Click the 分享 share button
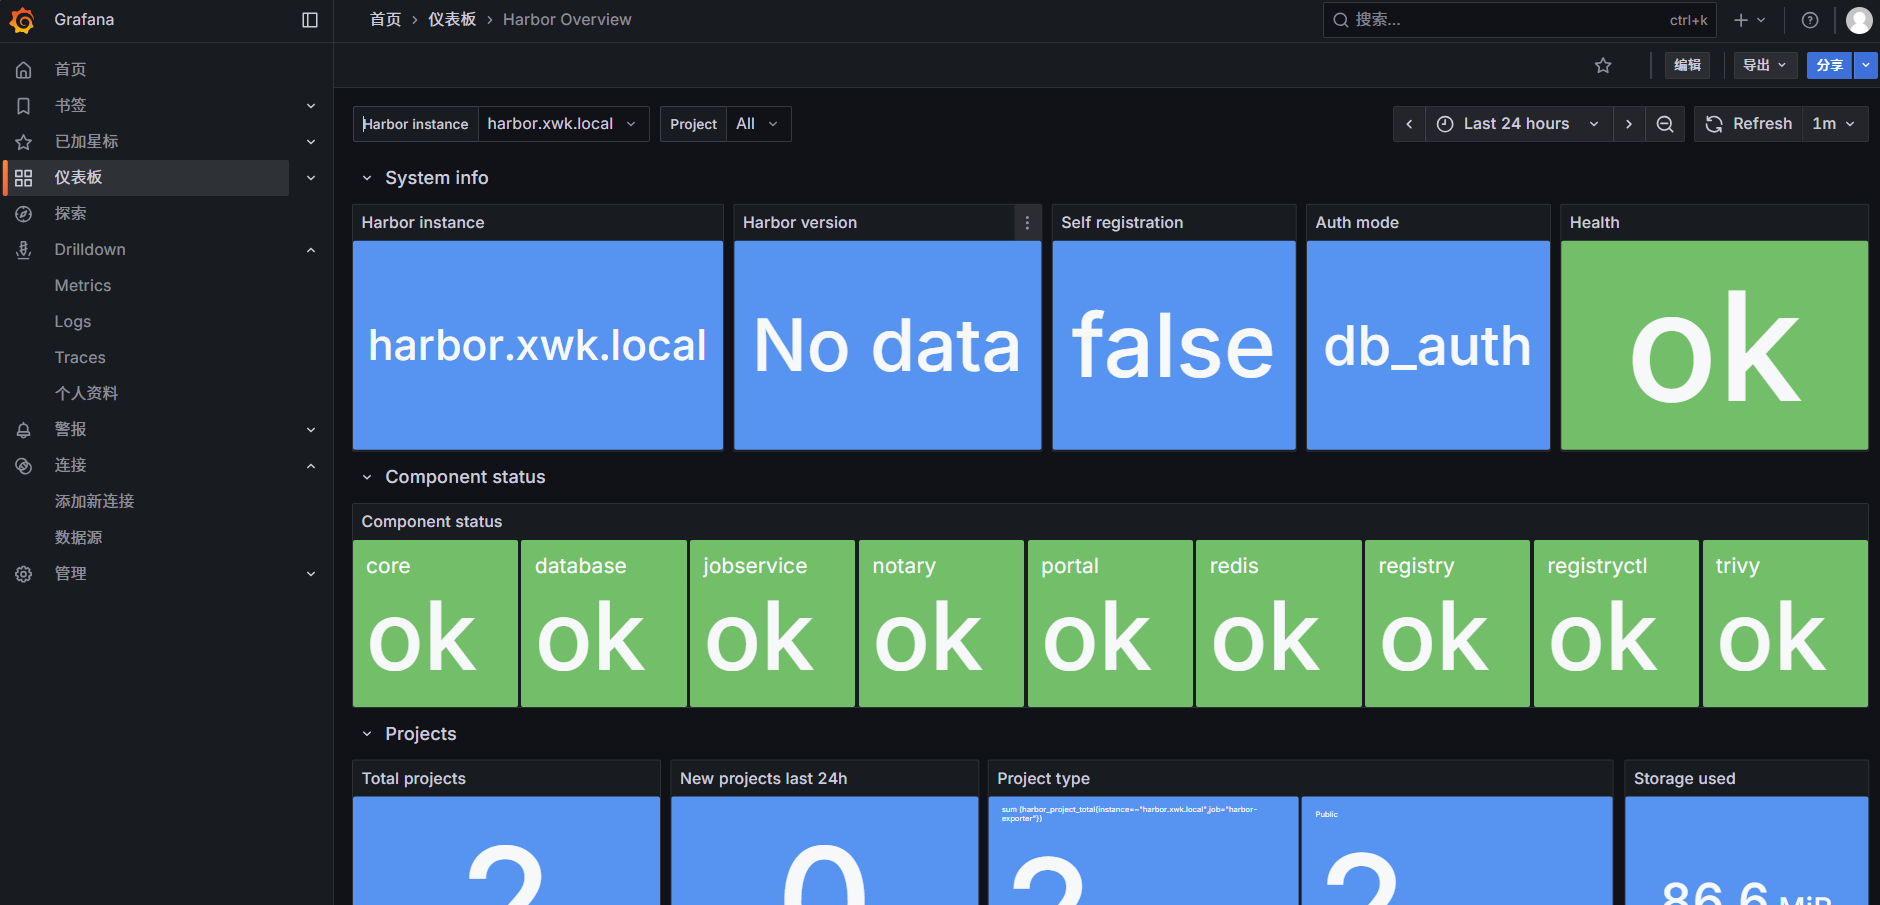Image resolution: width=1880 pixels, height=905 pixels. (1829, 66)
